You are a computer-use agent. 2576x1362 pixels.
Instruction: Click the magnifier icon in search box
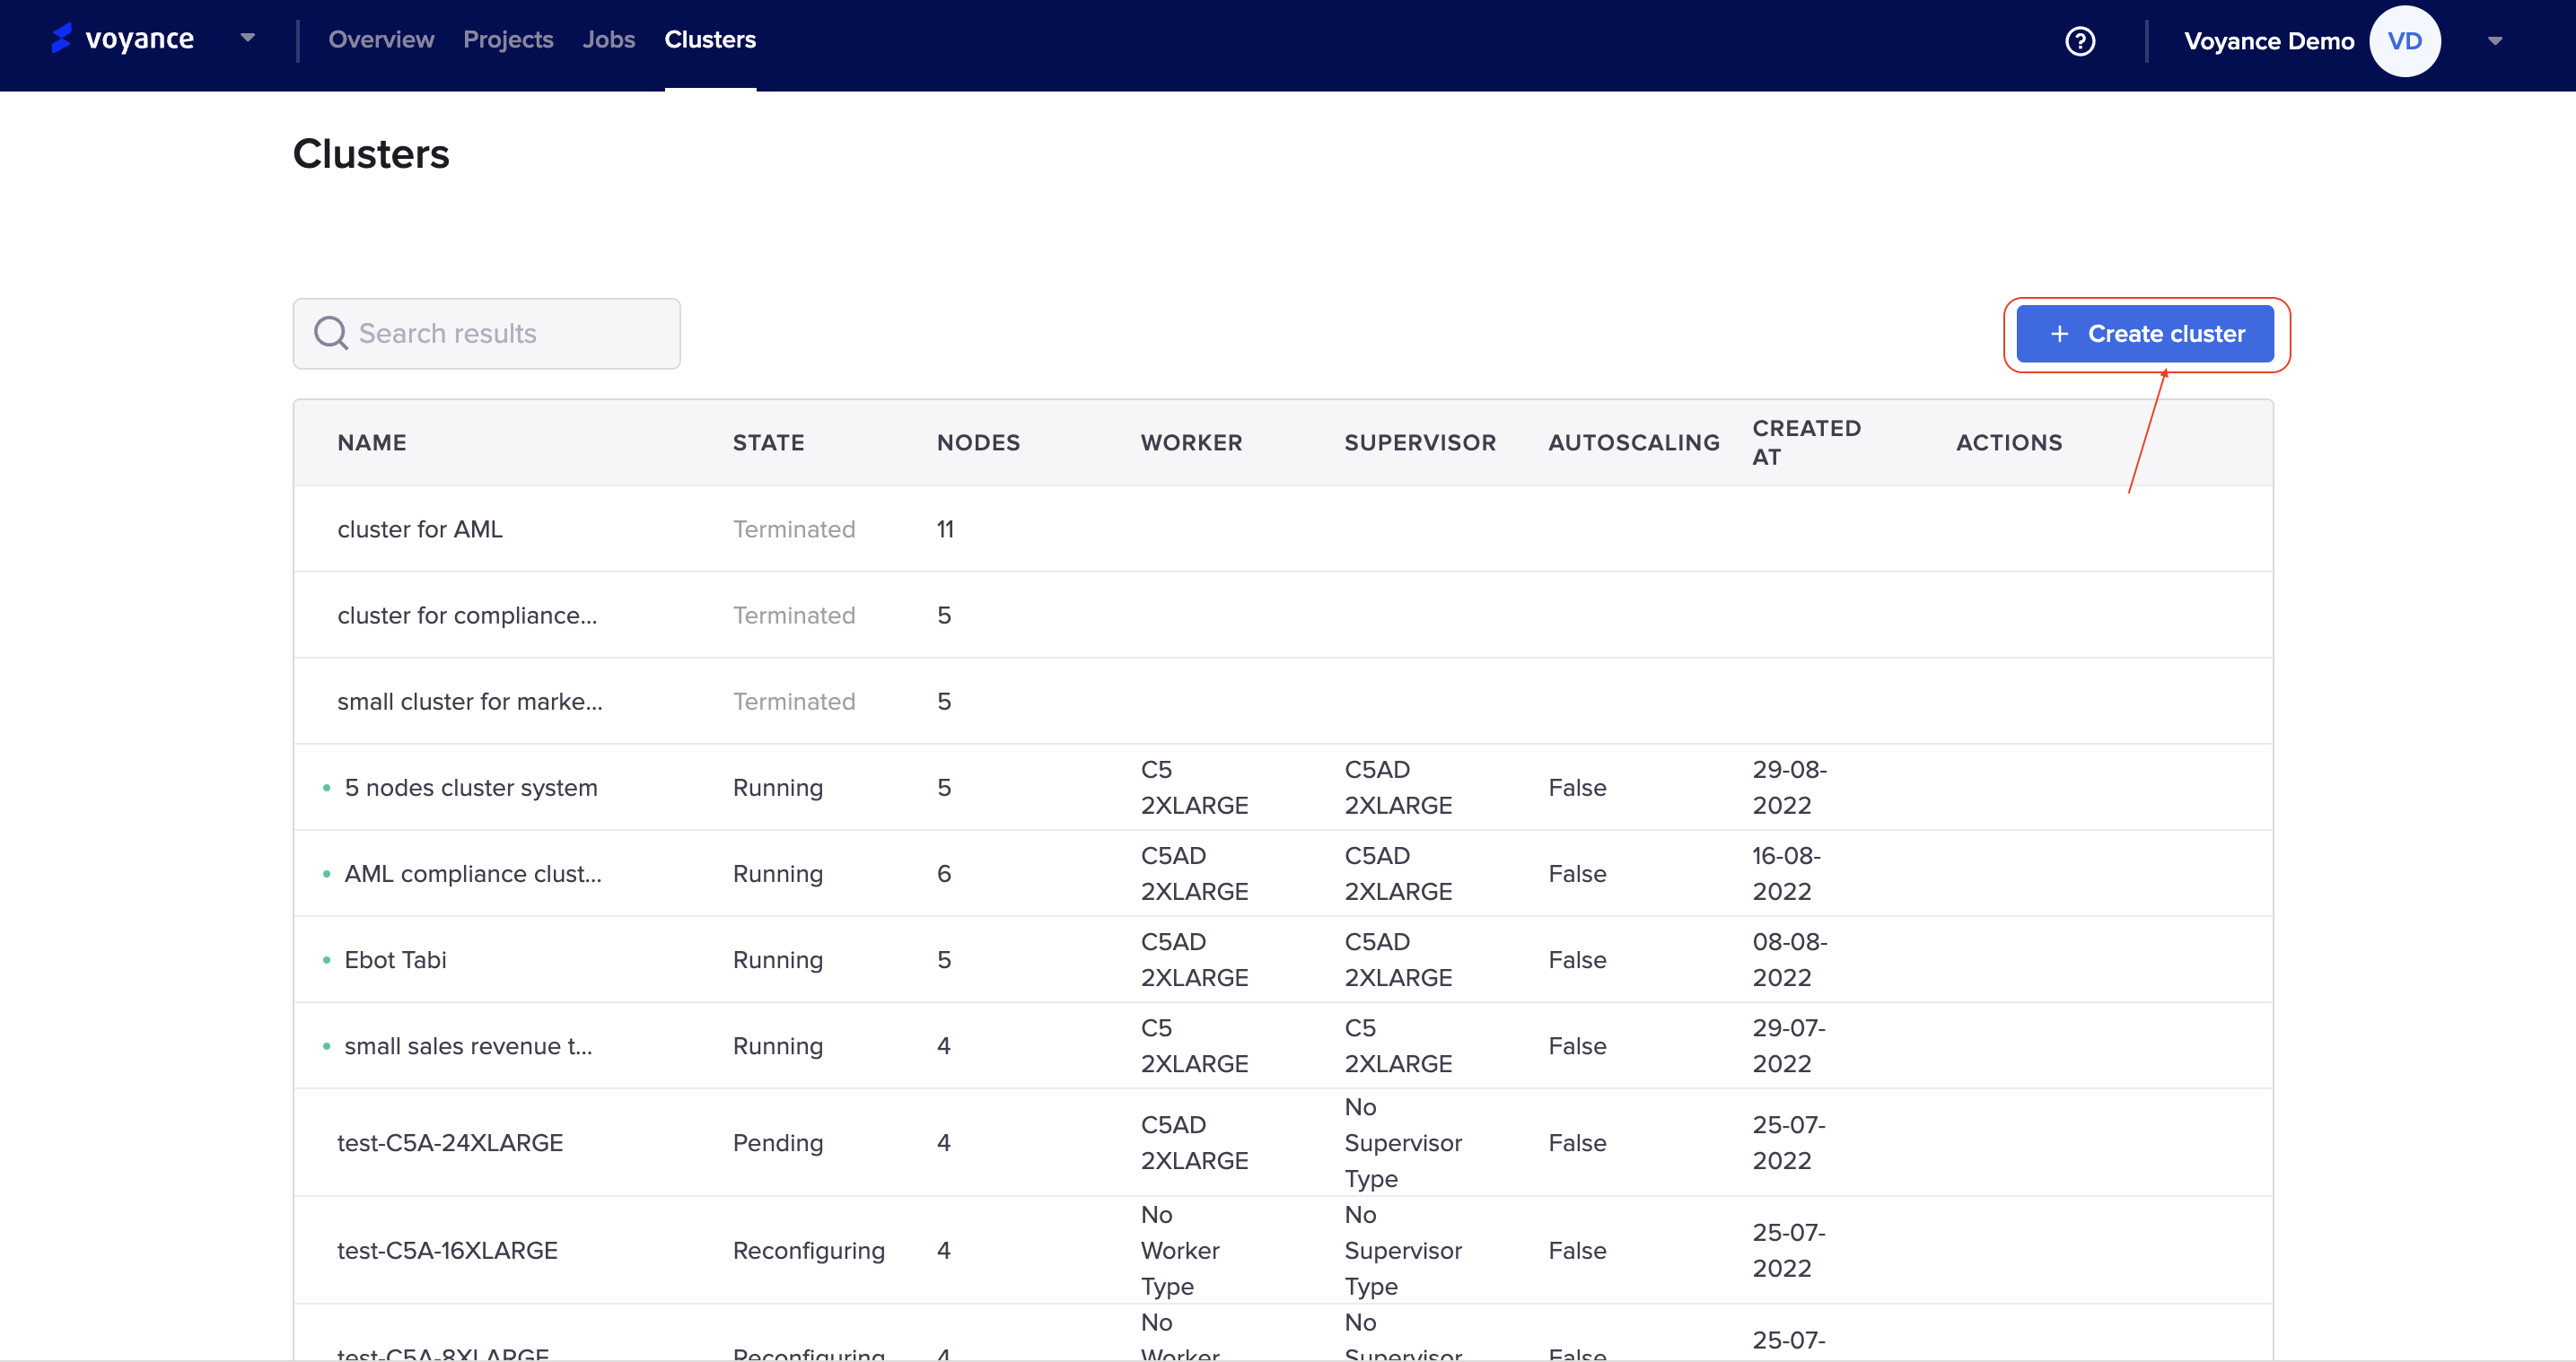pos(331,333)
